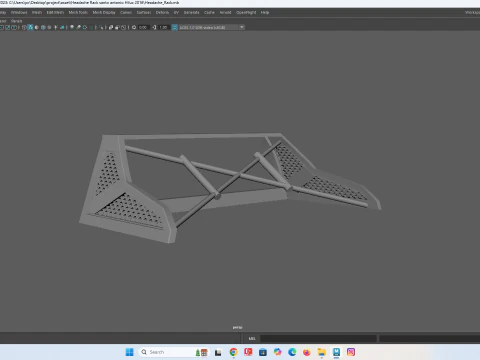
Task: Toggle Textured display icon
Action: pos(49,27)
